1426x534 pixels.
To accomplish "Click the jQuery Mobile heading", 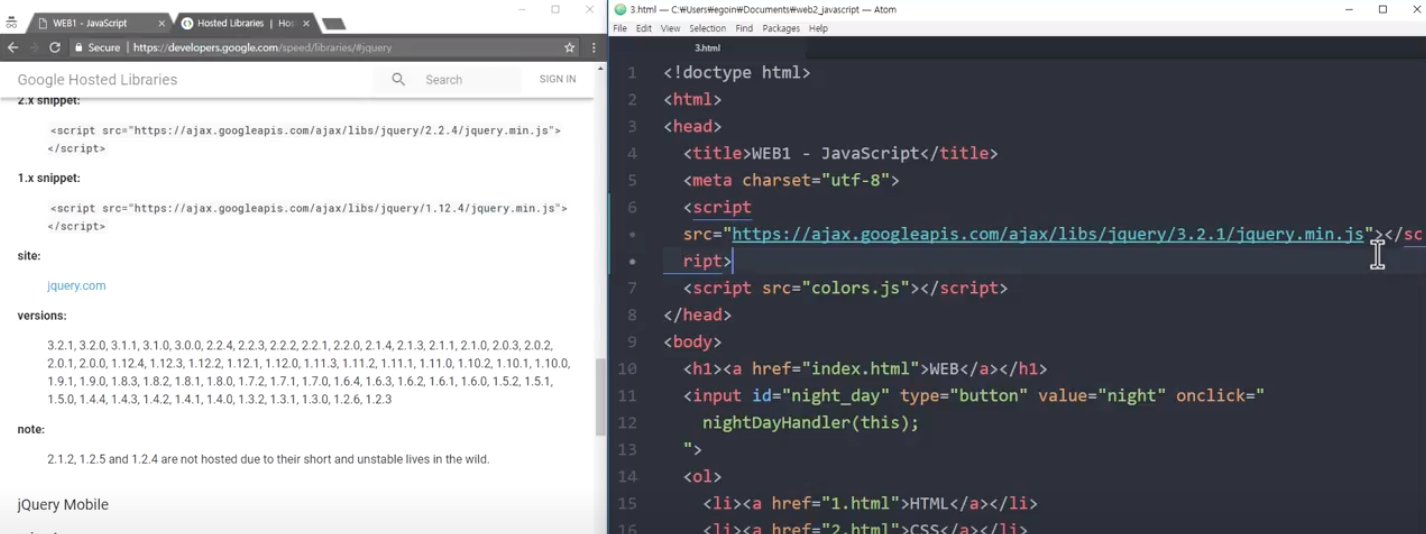I will click(x=63, y=505).
